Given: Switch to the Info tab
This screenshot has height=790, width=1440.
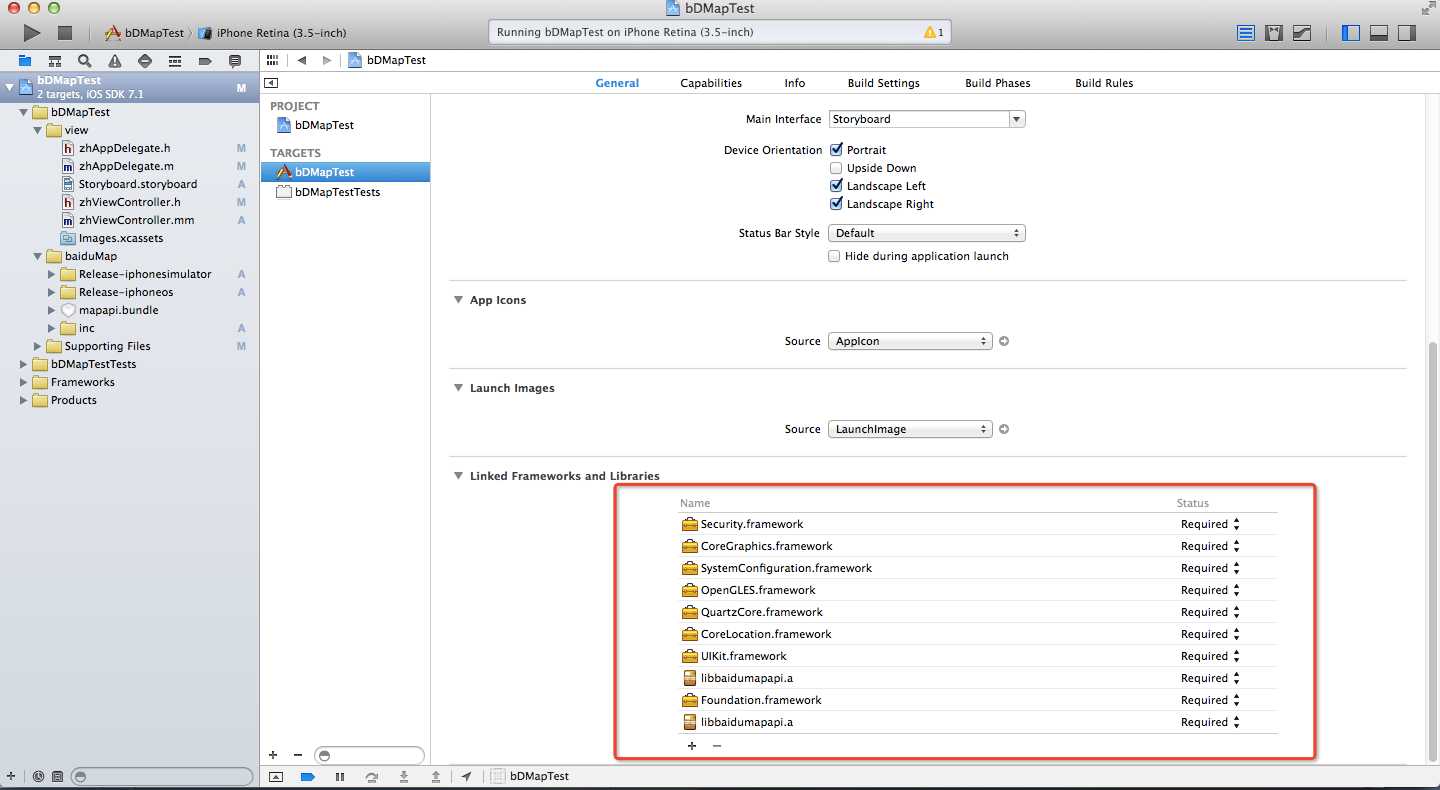Looking at the screenshot, I should point(795,83).
